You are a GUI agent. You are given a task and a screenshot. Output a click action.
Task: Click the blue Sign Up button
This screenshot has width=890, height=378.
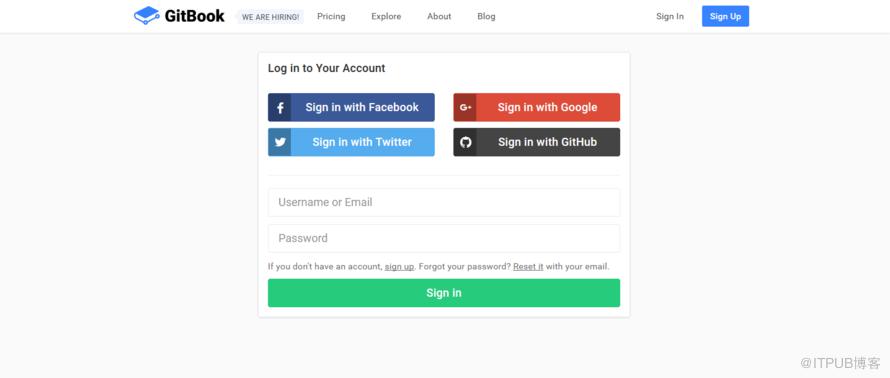pos(725,16)
